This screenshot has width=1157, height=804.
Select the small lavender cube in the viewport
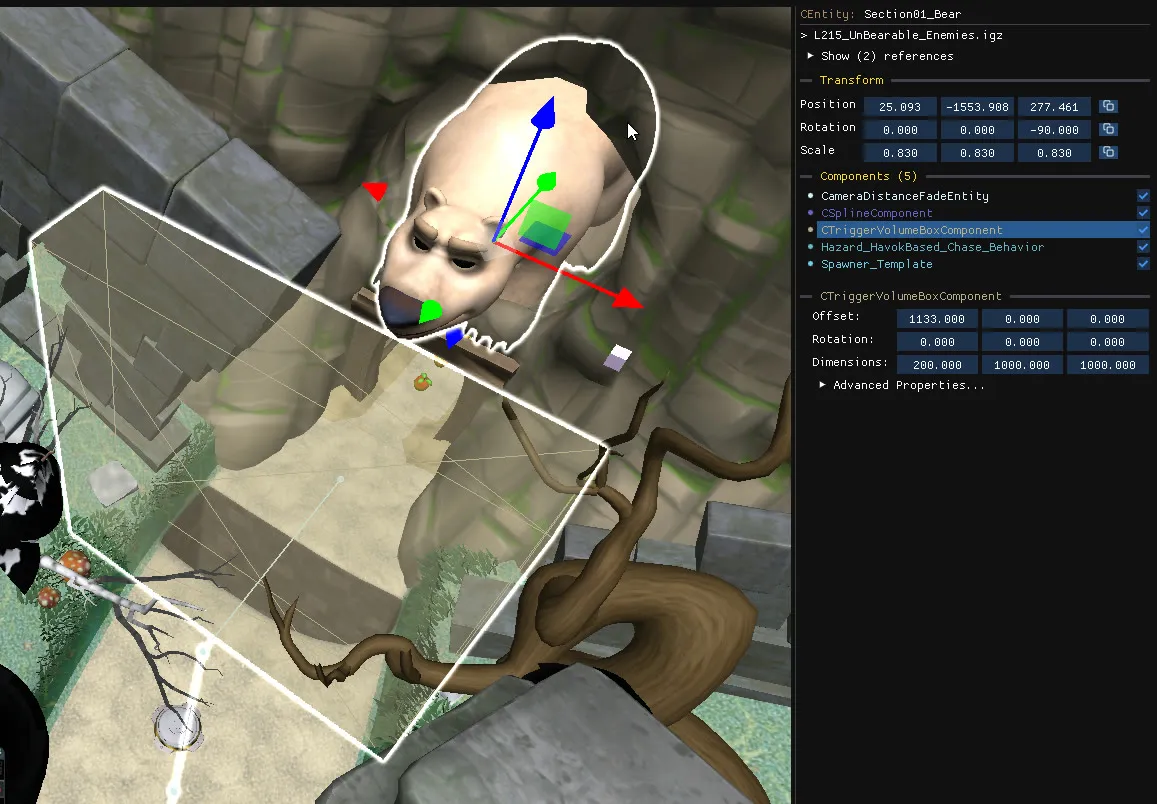coord(618,358)
